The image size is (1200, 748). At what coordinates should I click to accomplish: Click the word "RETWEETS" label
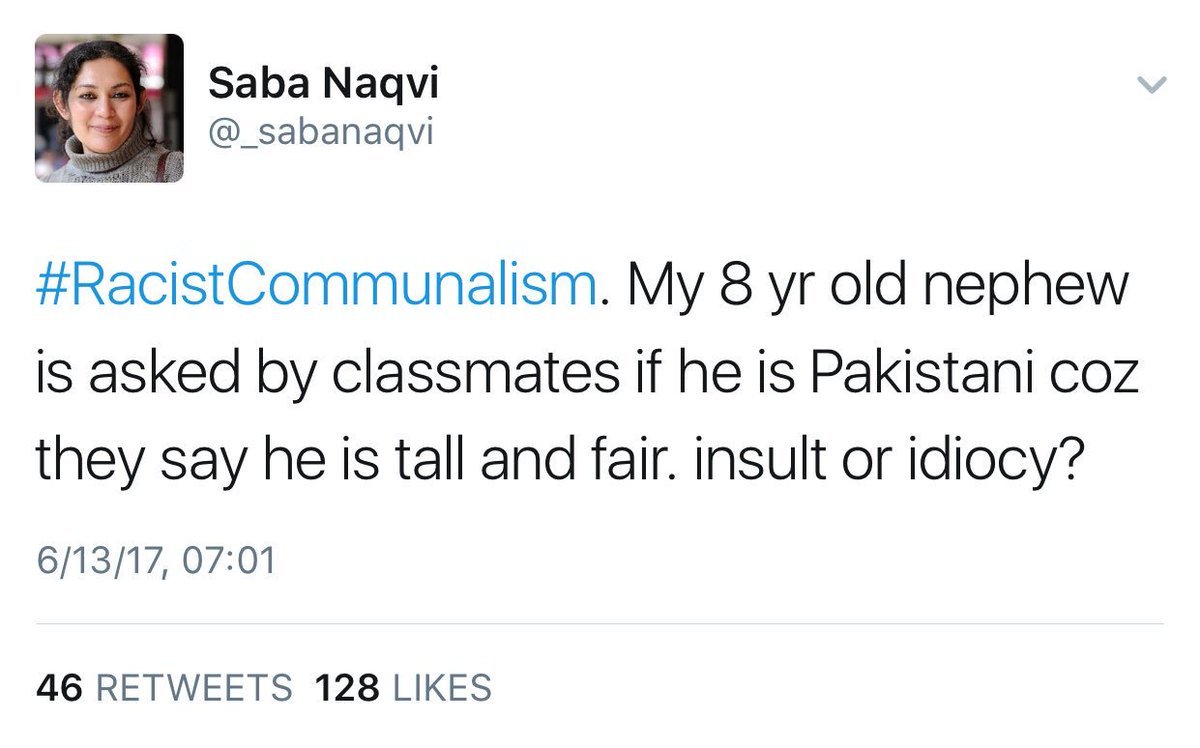[192, 688]
